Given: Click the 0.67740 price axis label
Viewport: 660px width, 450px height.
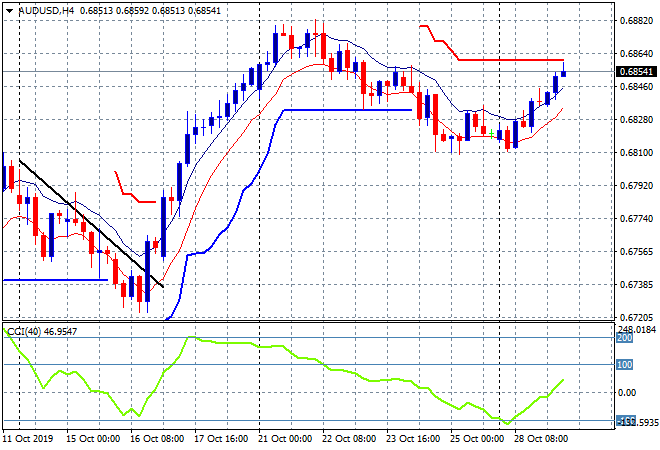Looking at the screenshot, I should [637, 218].
